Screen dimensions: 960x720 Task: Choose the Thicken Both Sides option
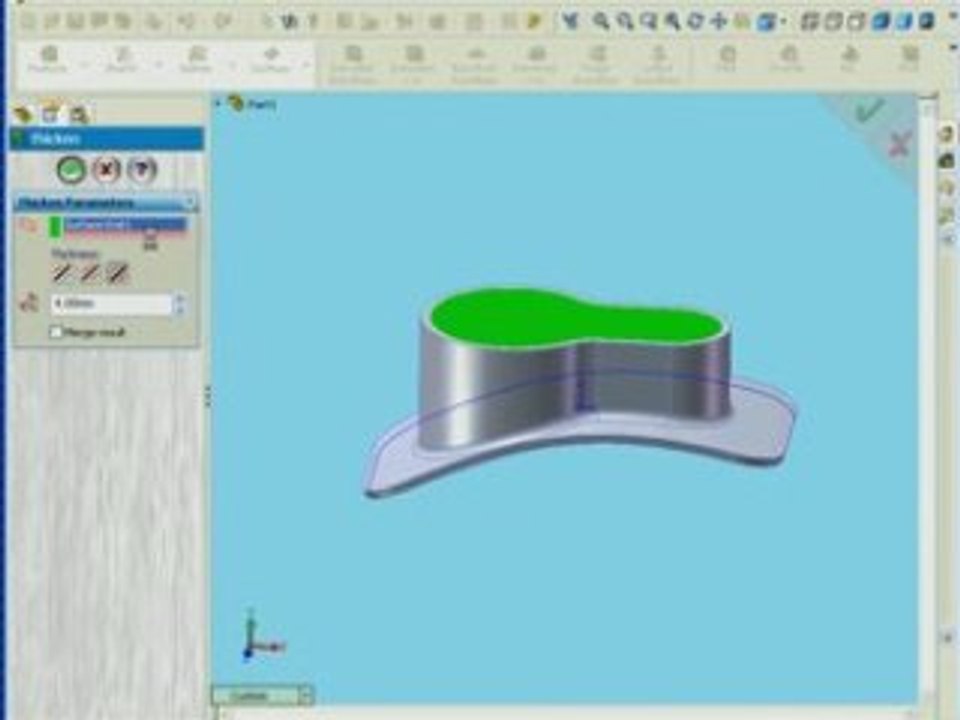pyautogui.click(x=89, y=273)
